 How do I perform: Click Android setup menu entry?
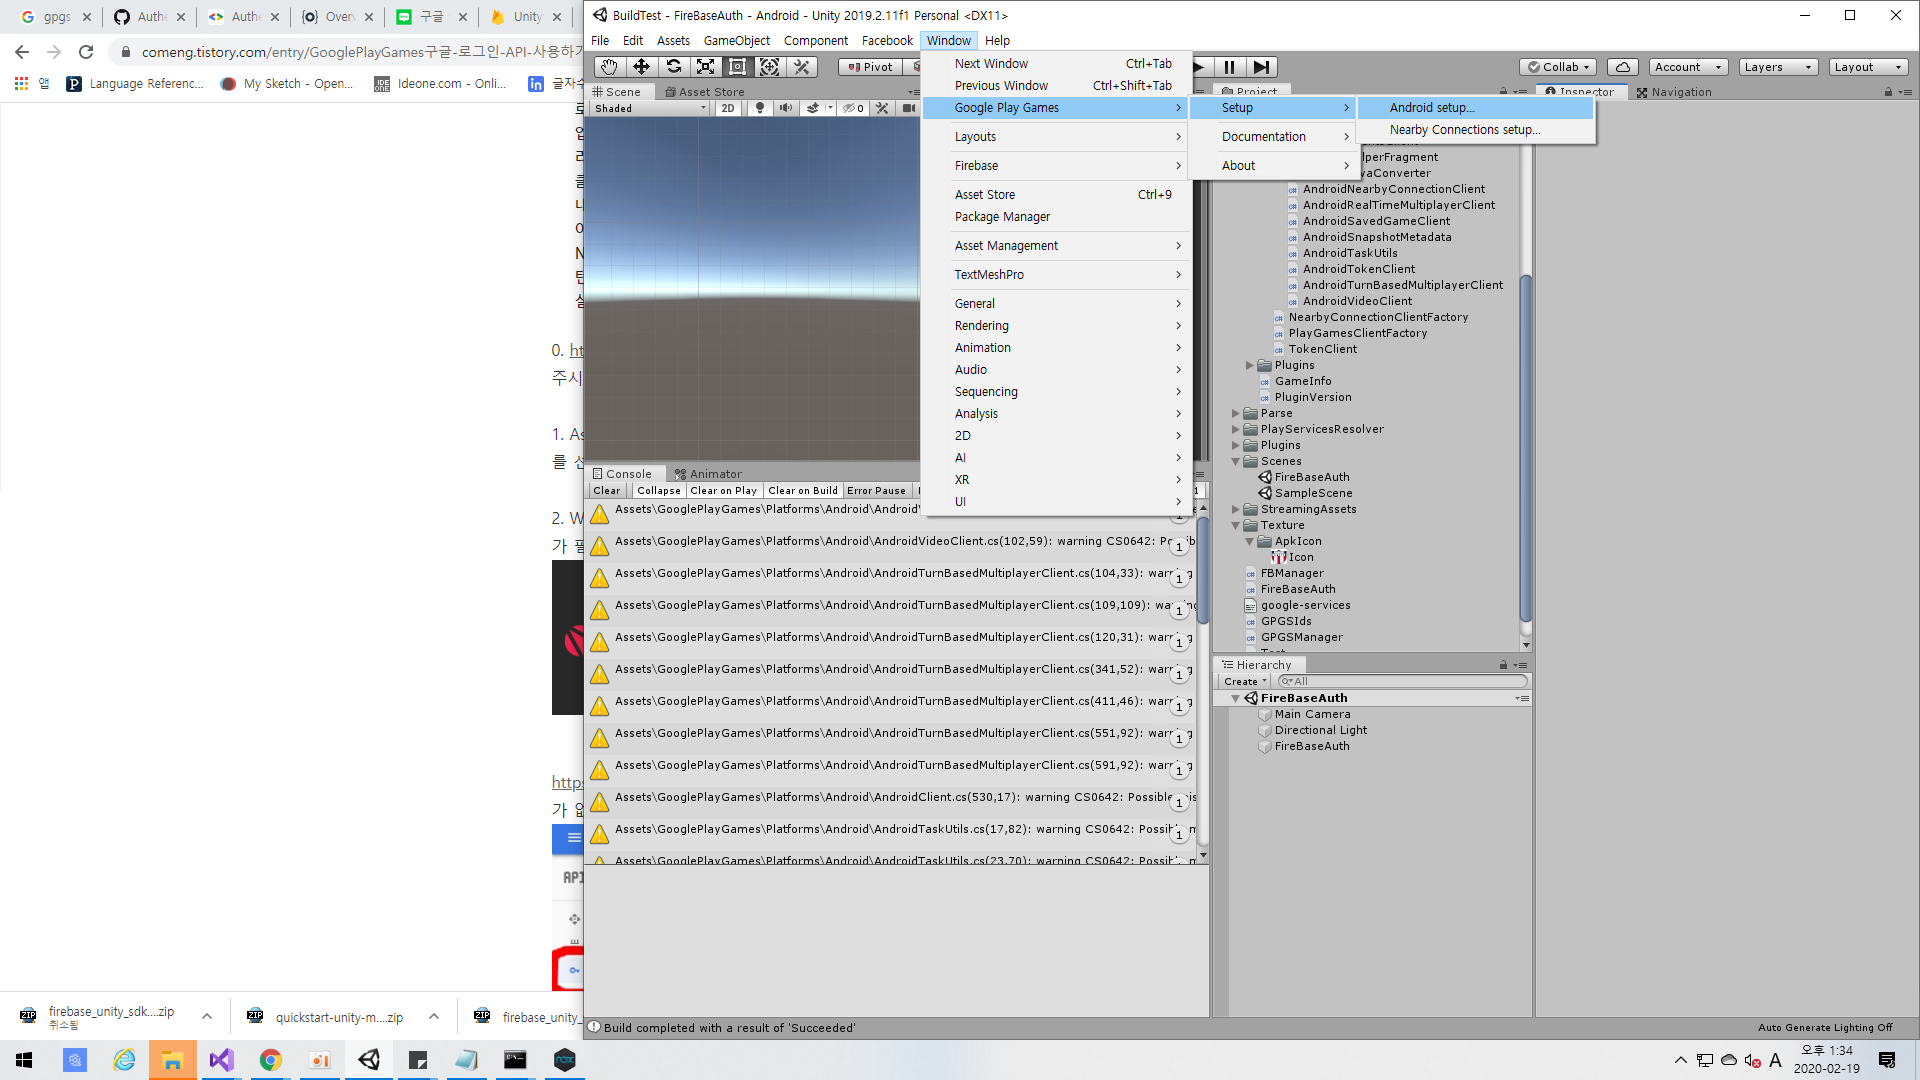(1431, 107)
